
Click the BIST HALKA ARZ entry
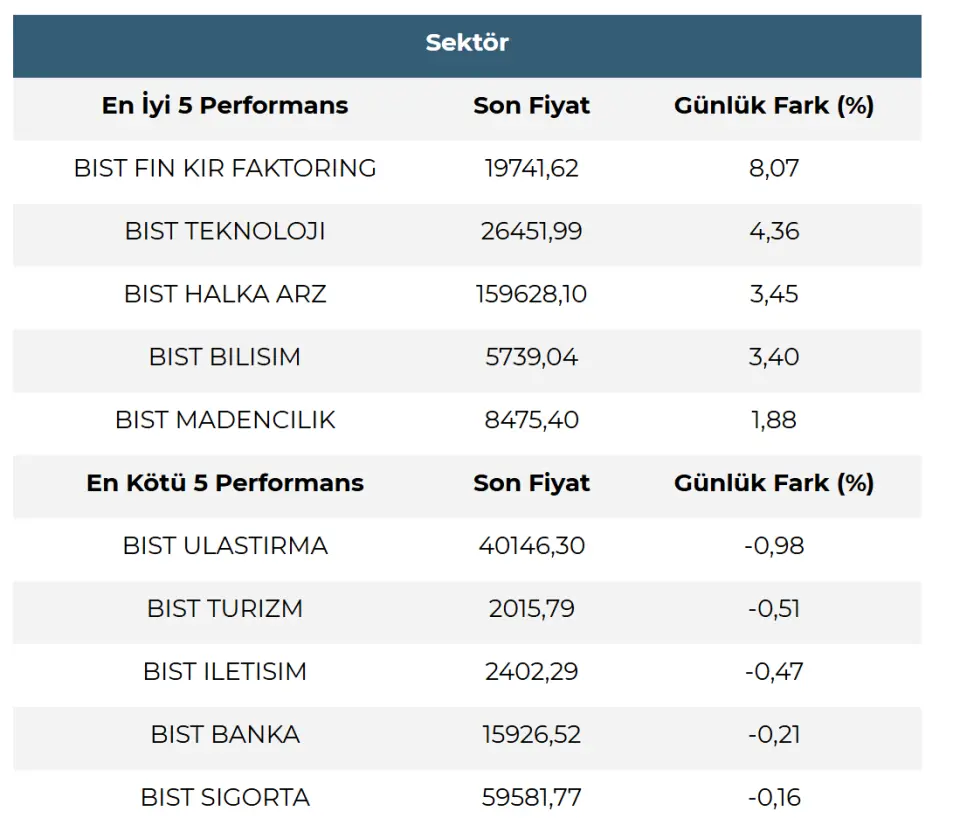click(x=225, y=295)
